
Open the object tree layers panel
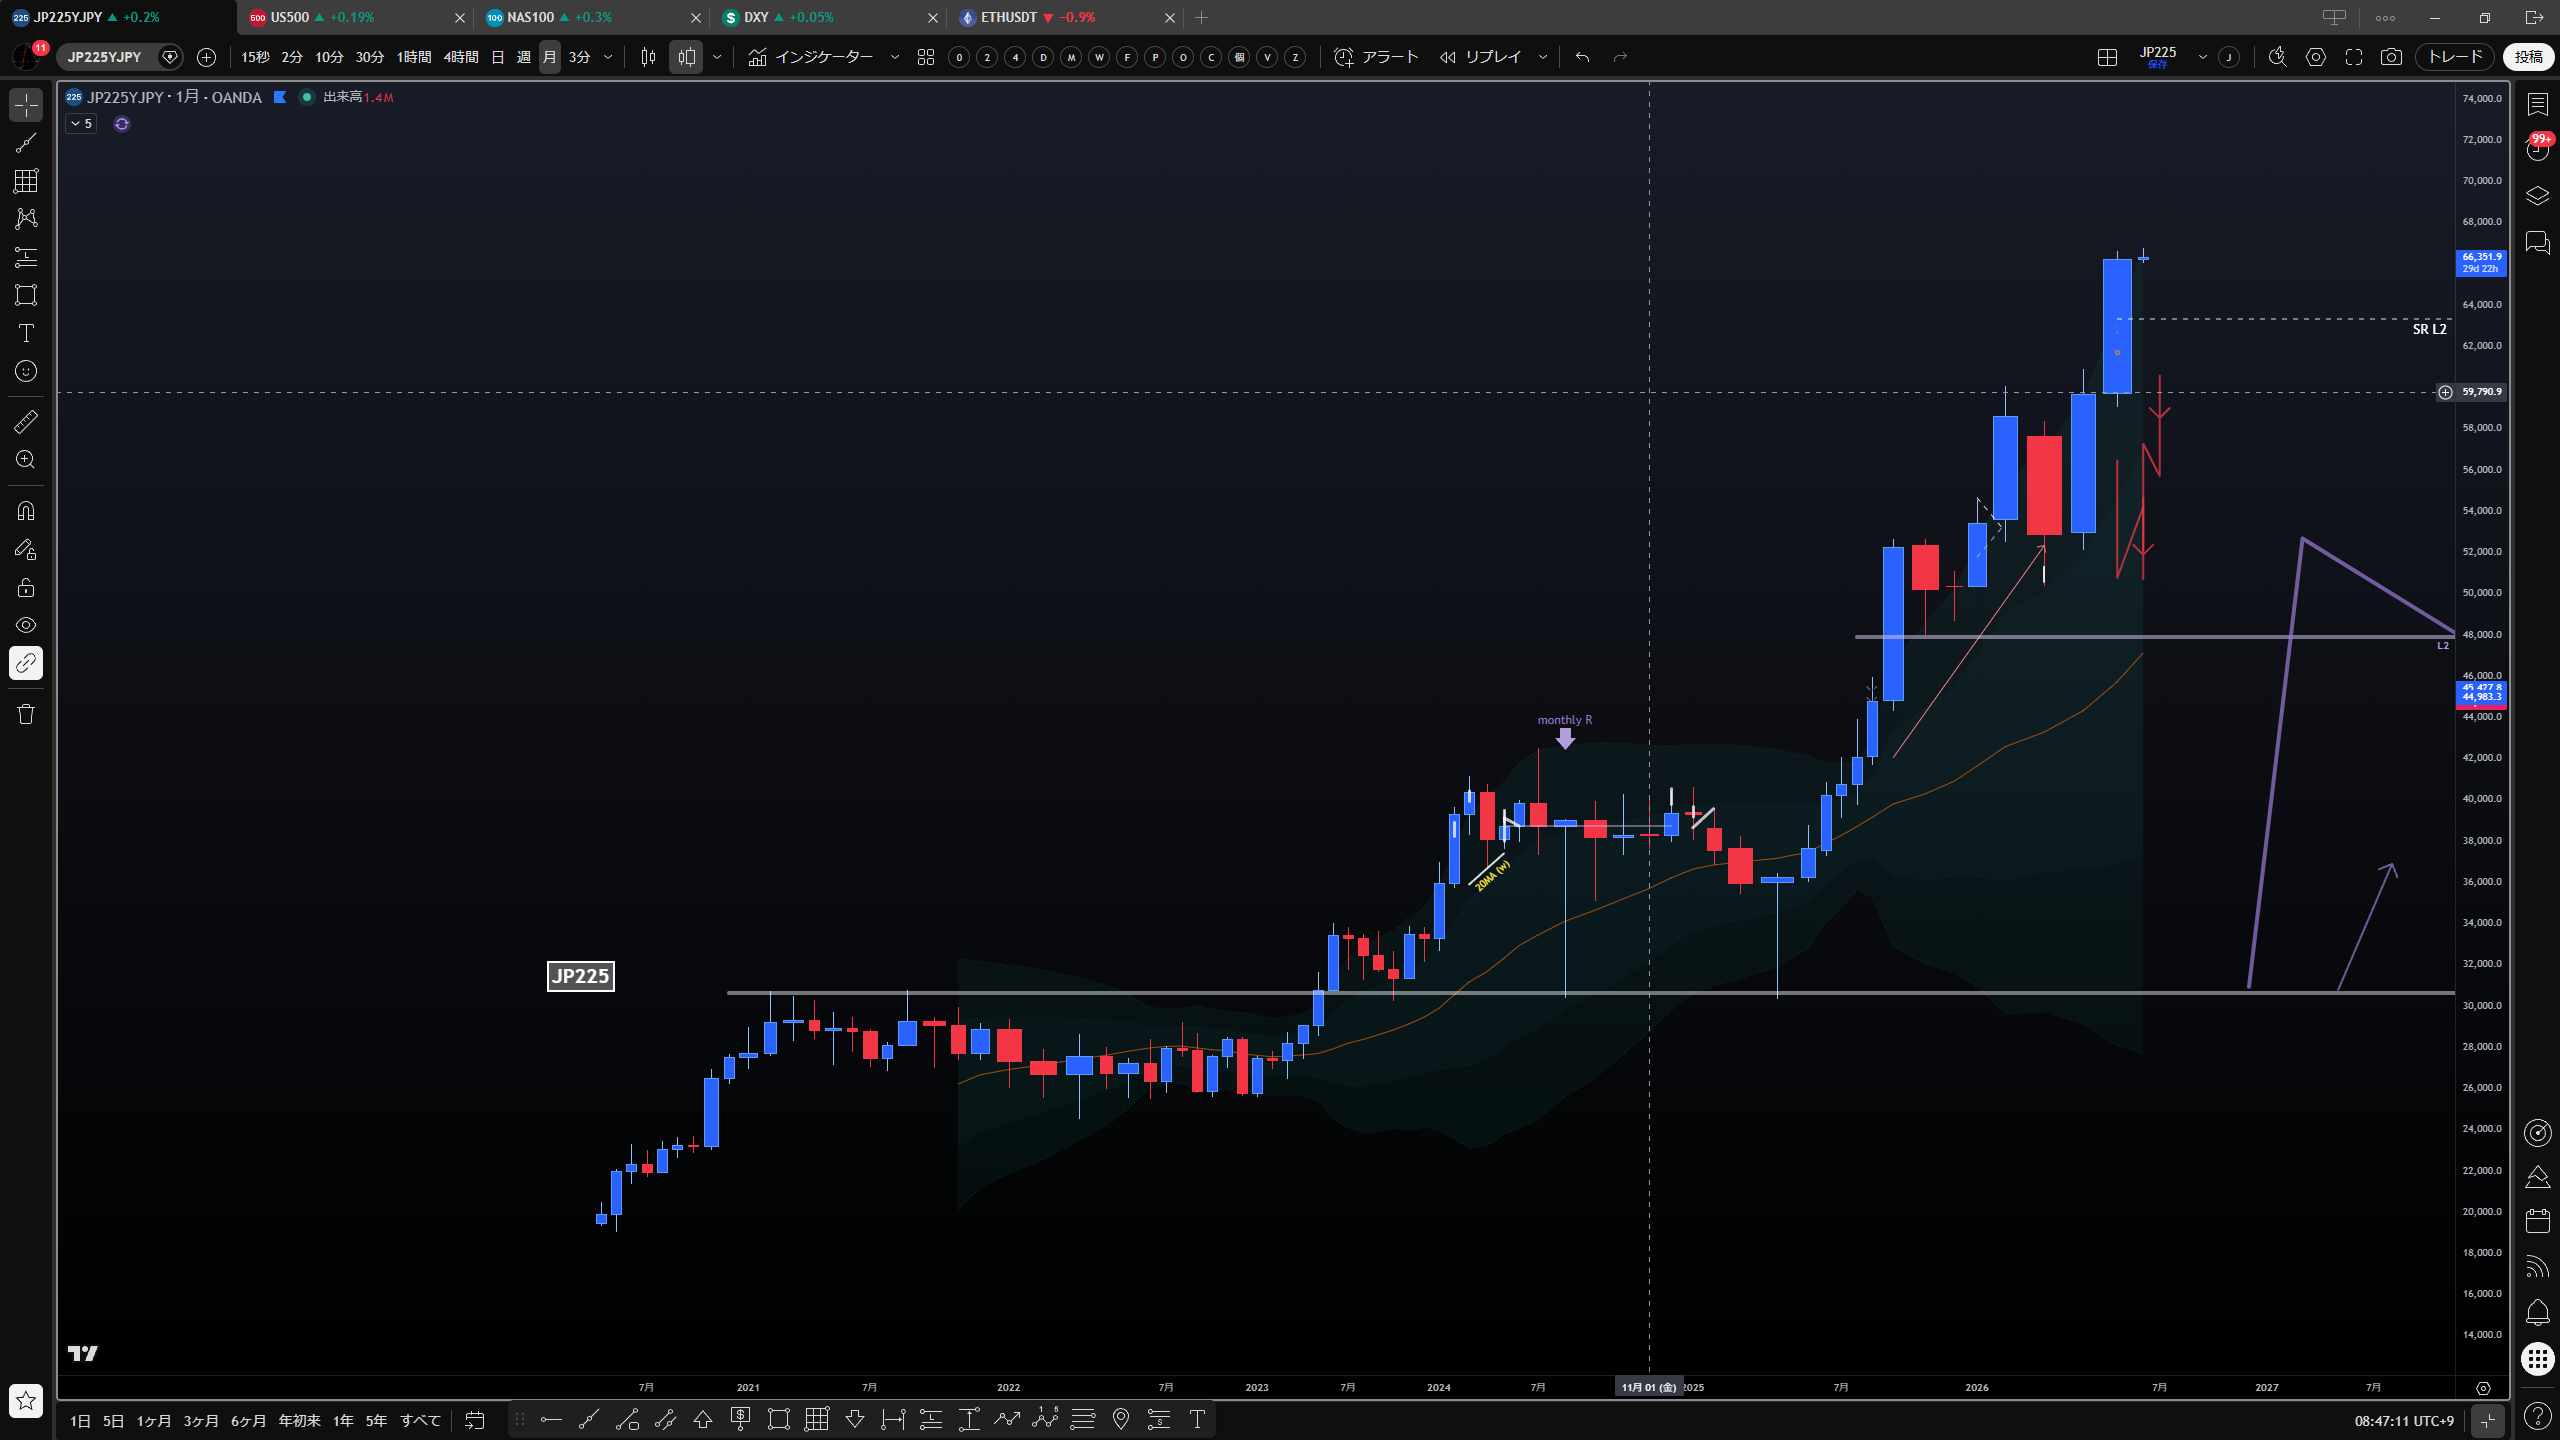click(x=2537, y=196)
